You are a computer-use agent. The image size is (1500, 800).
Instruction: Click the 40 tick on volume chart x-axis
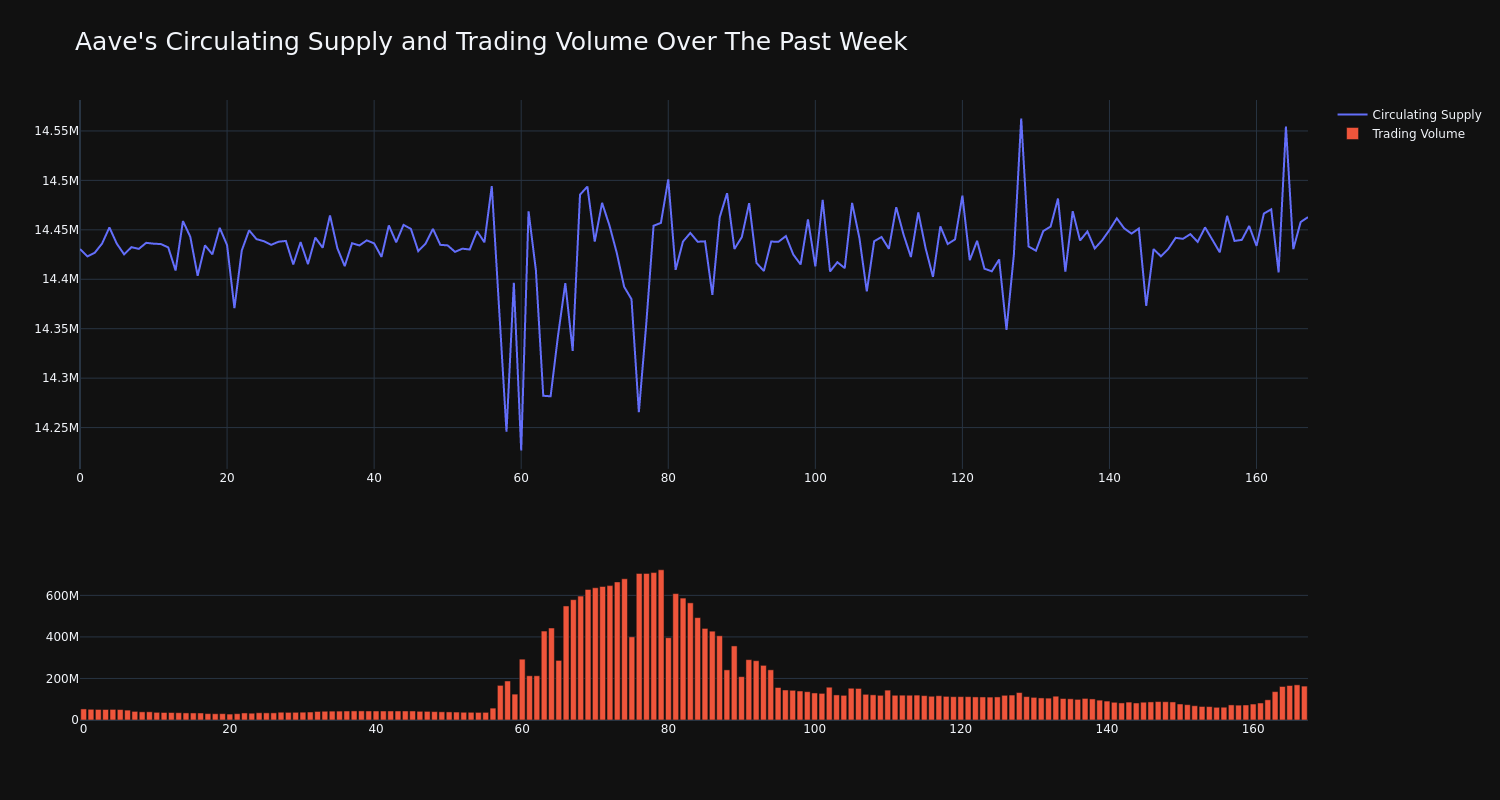click(x=376, y=729)
